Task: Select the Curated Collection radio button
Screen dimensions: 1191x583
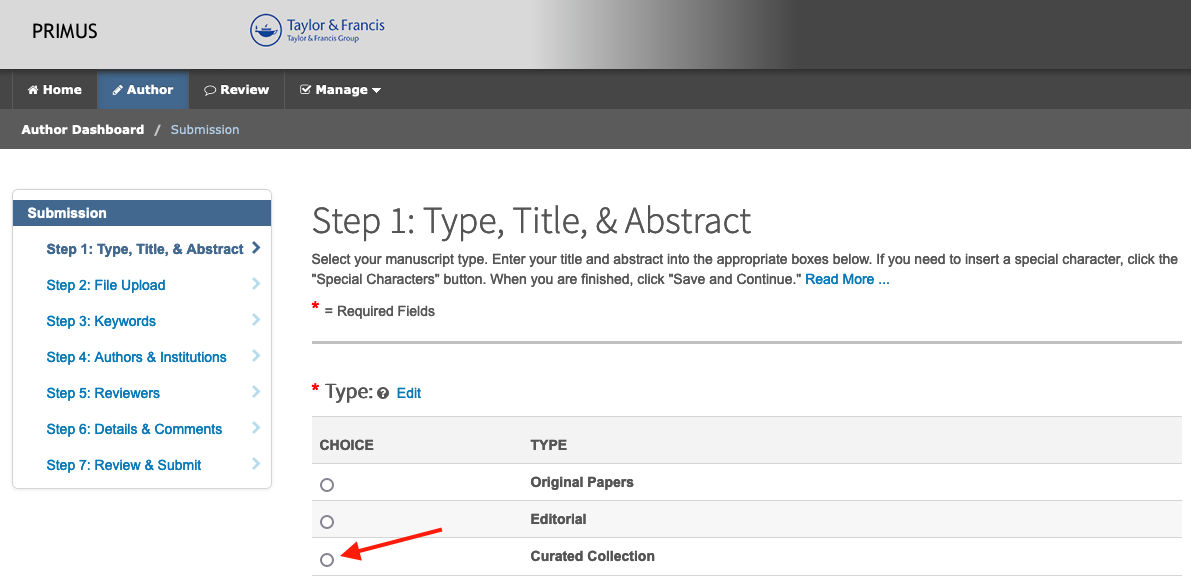Action: click(327, 560)
